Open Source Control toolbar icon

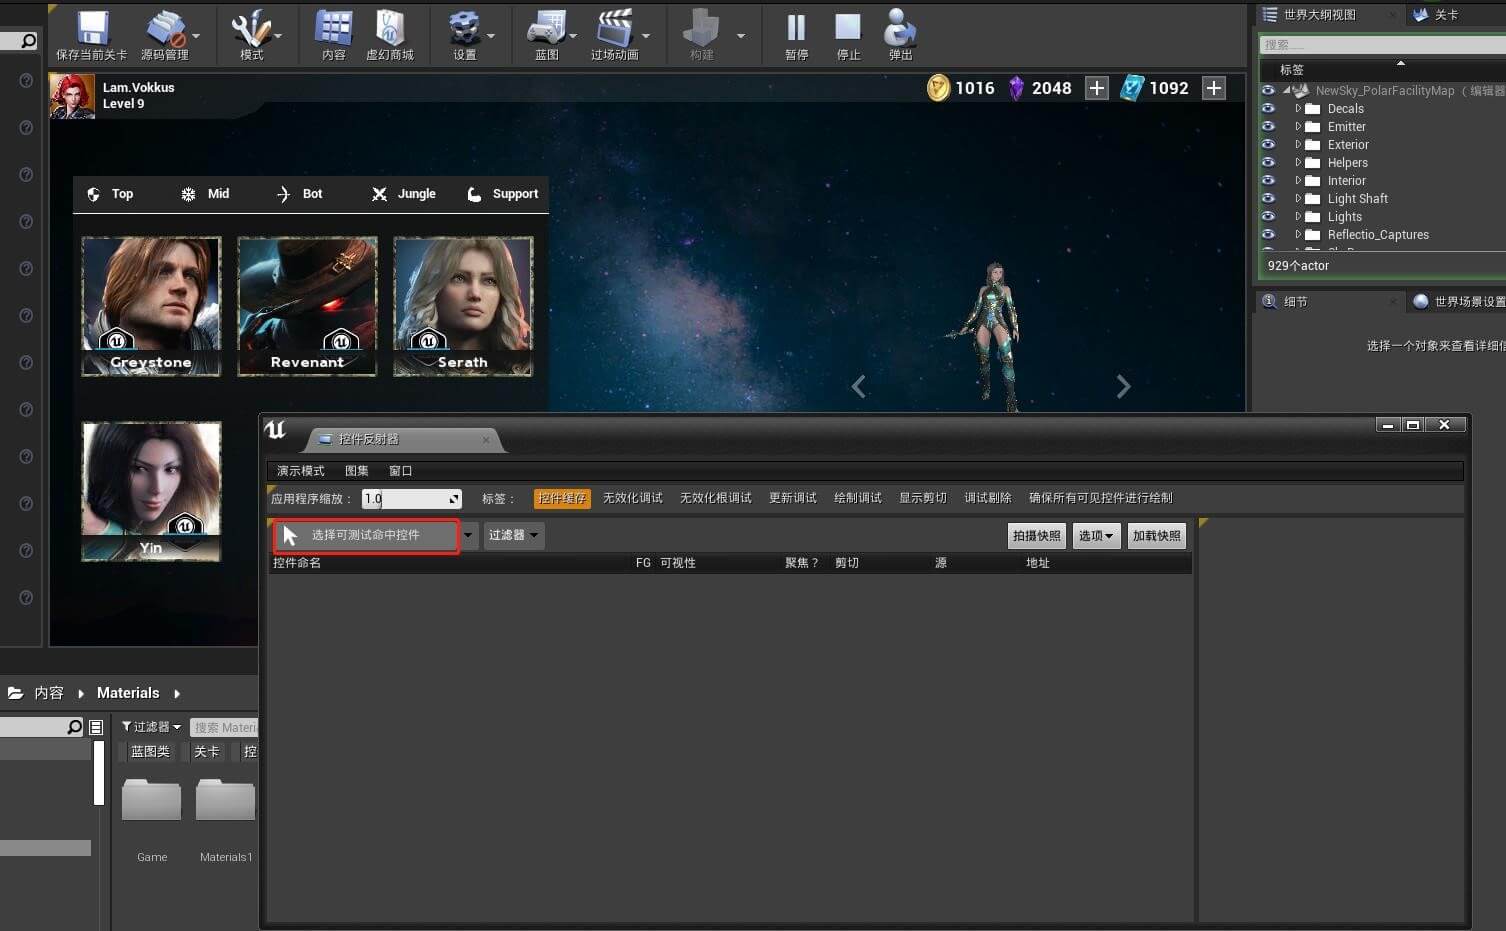point(164,35)
